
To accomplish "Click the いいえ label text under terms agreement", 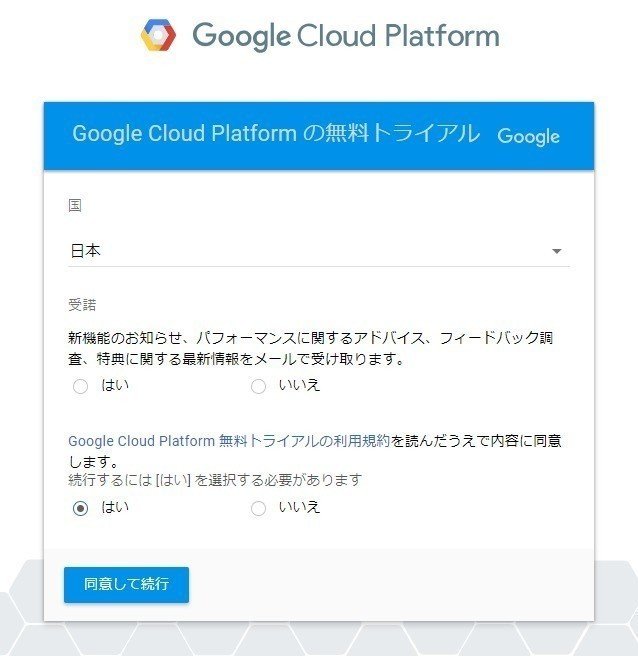I will tap(299, 507).
